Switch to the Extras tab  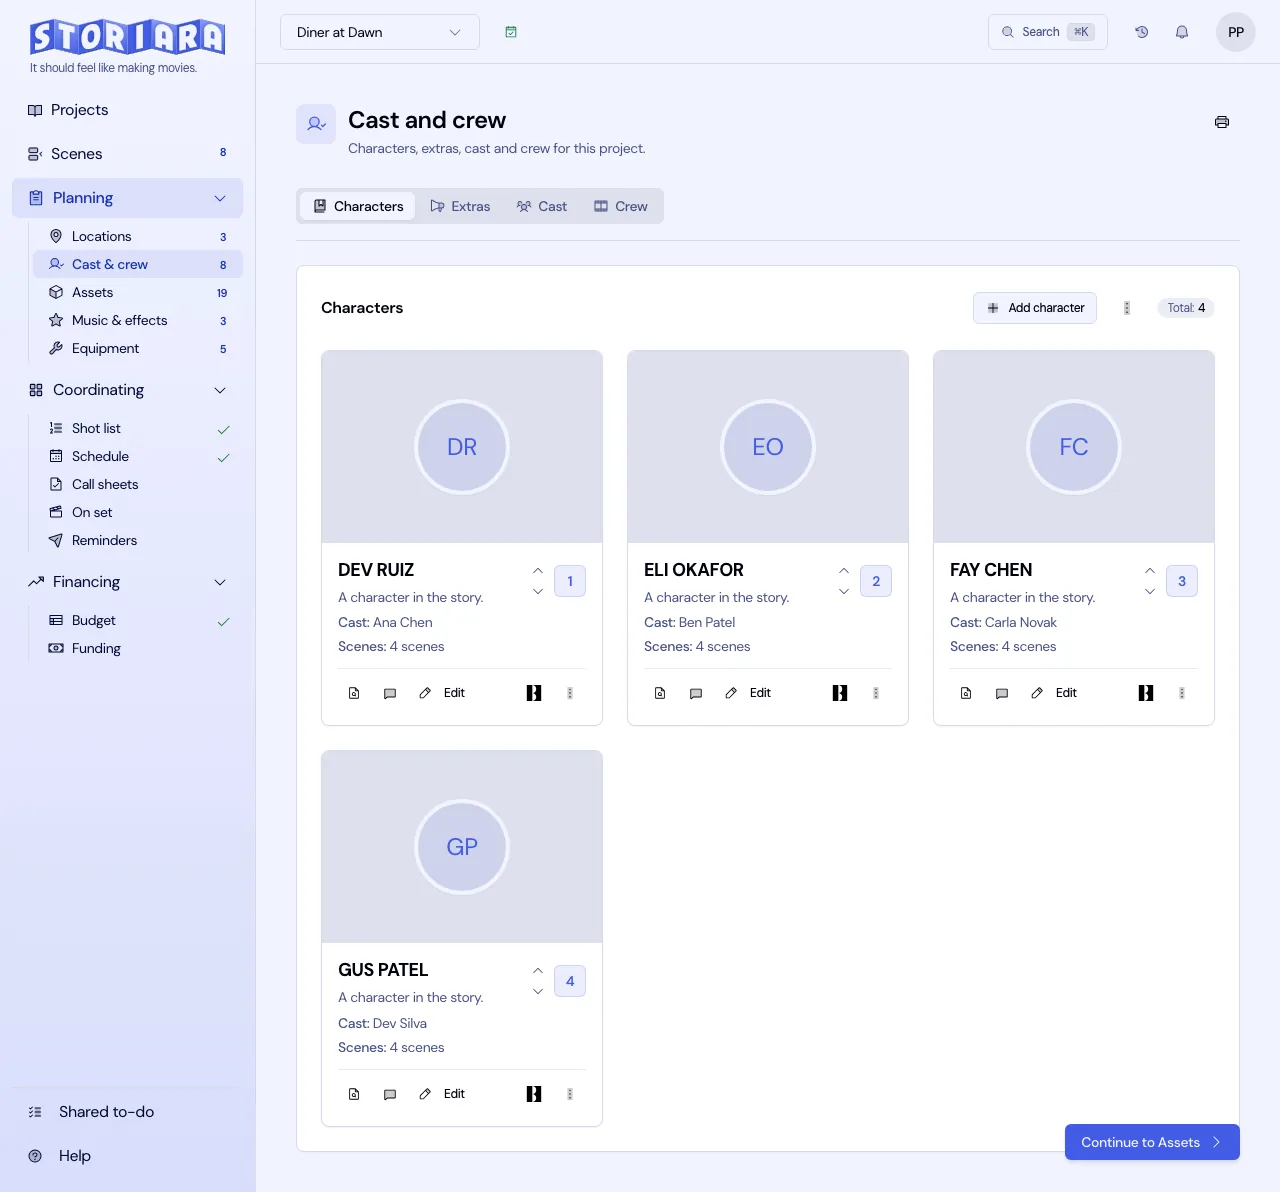point(460,206)
